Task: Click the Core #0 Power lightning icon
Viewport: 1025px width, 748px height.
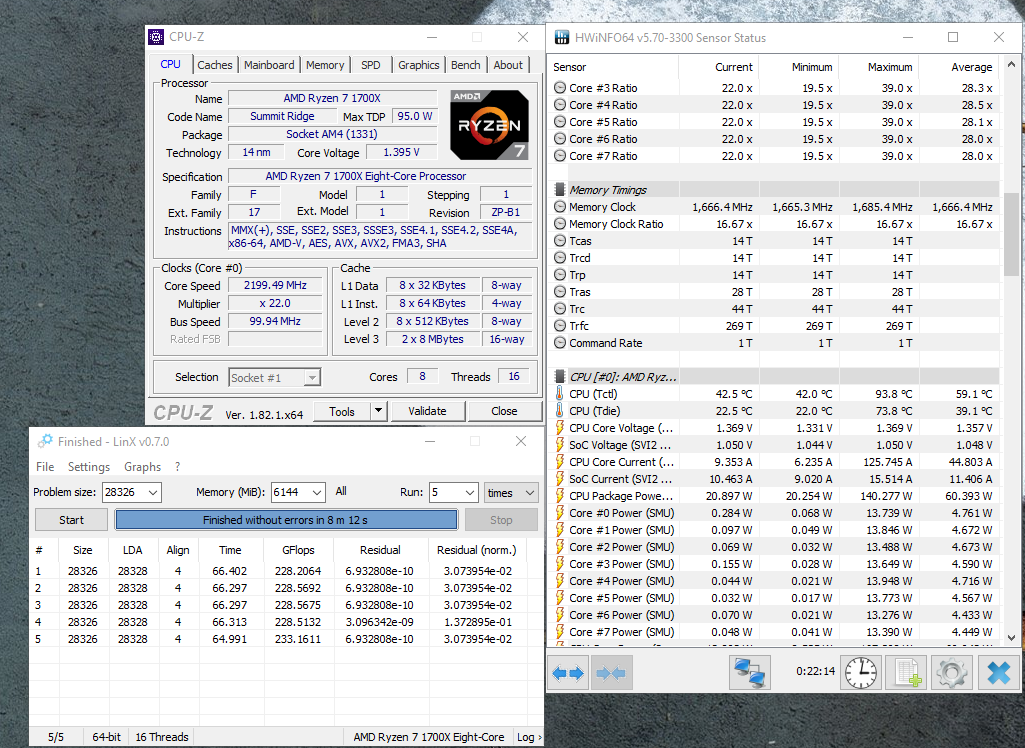Action: pos(560,513)
